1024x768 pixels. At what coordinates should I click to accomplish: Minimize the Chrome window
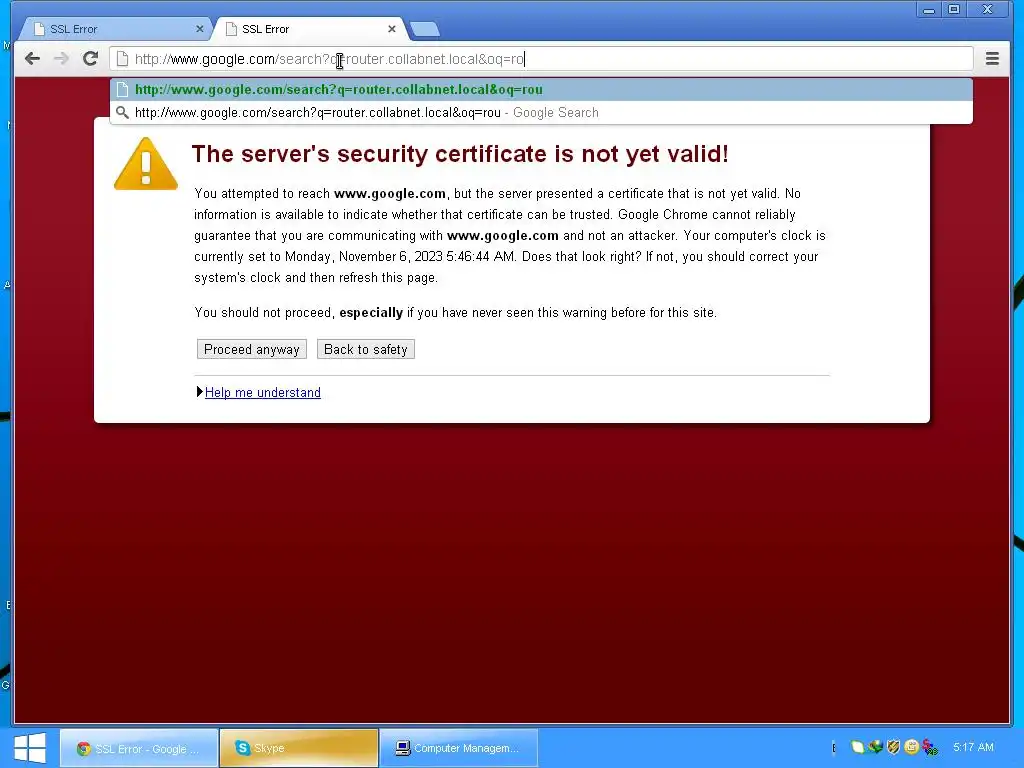tap(929, 9)
